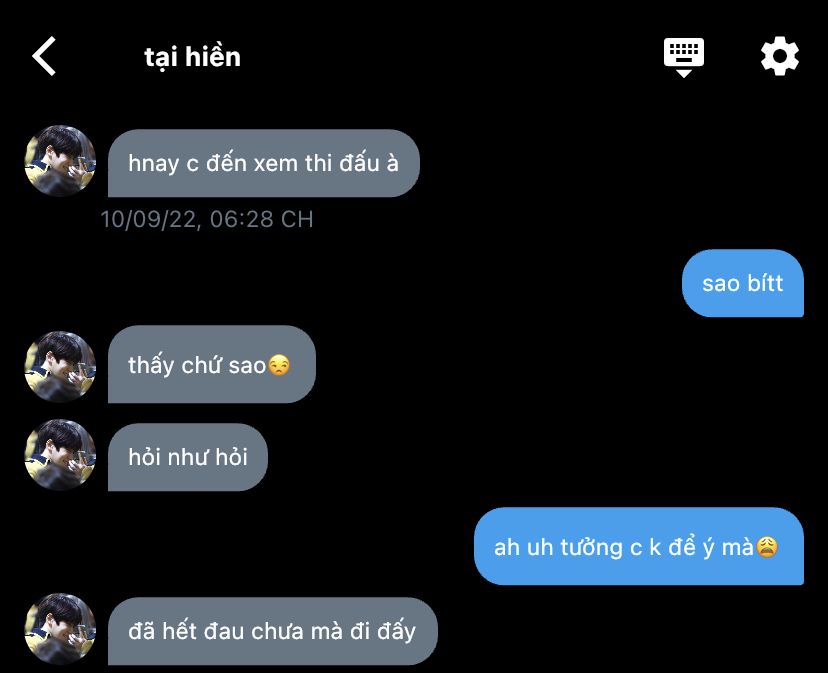
Task: Open chat settings gear
Action: click(779, 56)
